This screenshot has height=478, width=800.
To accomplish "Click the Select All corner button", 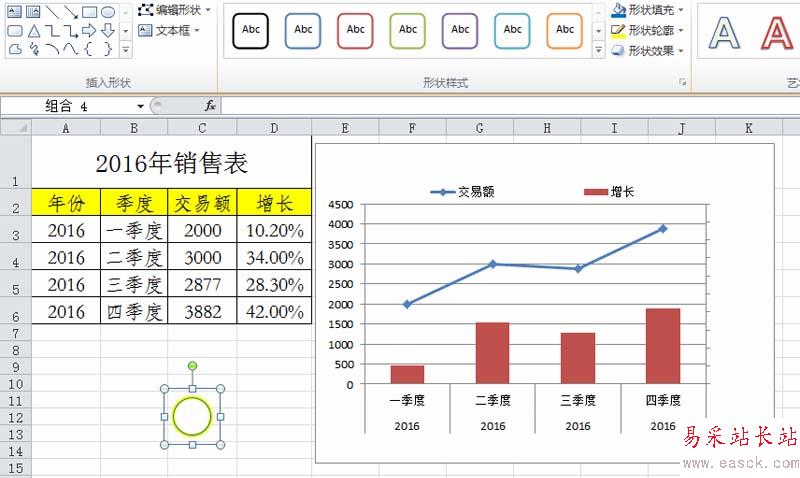I will click(x=16, y=128).
